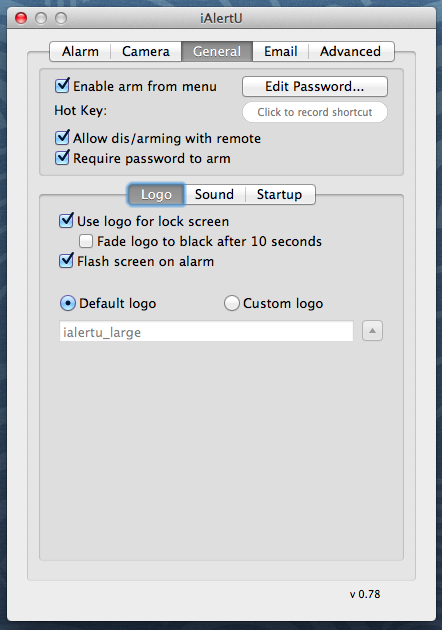
Task: Click the triangle button beside logo field
Action: click(372, 331)
